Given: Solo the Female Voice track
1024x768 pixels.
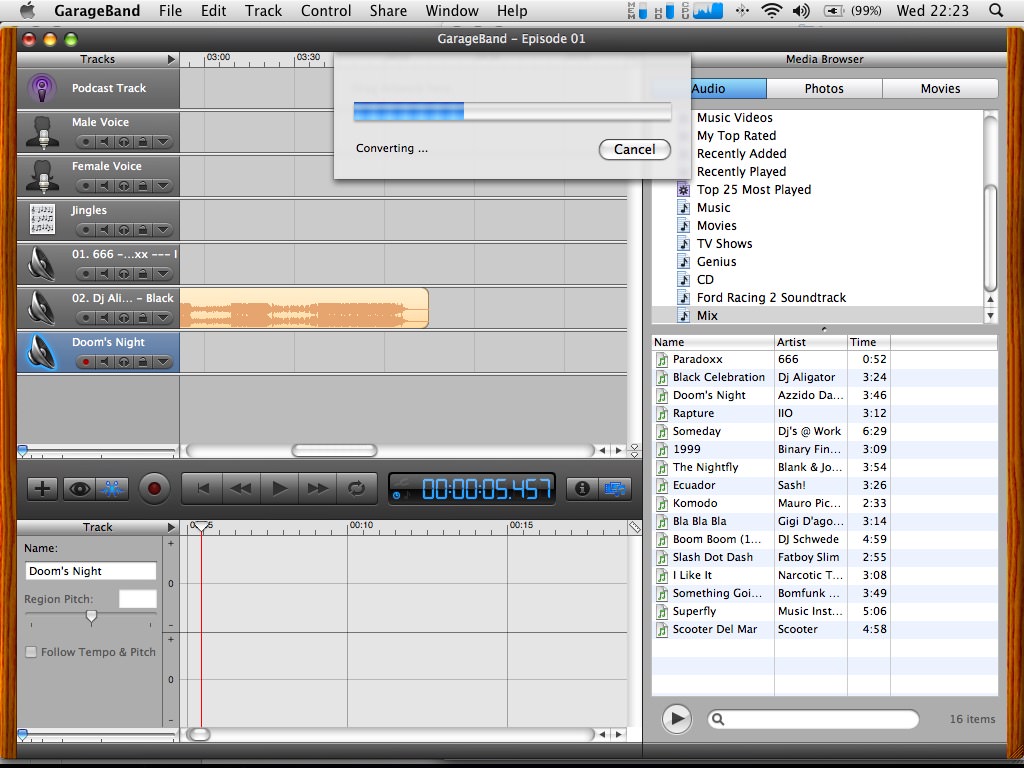Looking at the screenshot, I should click(124, 185).
